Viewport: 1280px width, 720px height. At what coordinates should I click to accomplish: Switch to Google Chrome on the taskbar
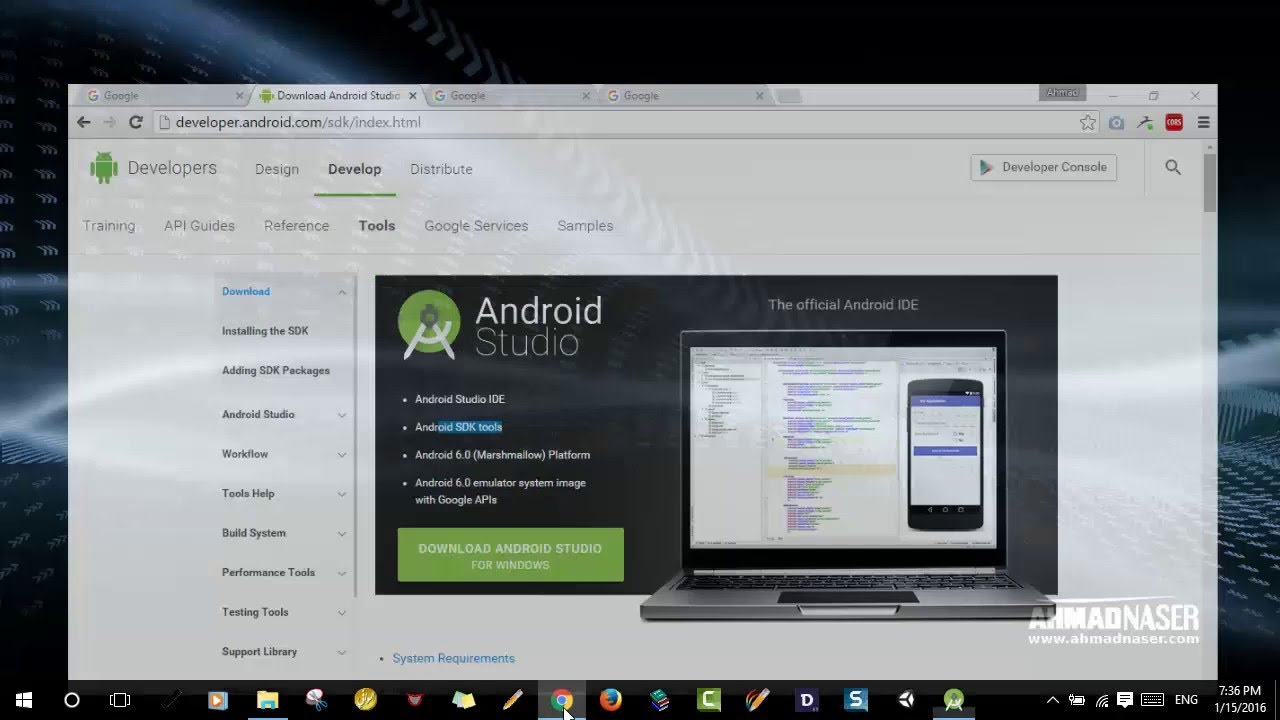562,700
